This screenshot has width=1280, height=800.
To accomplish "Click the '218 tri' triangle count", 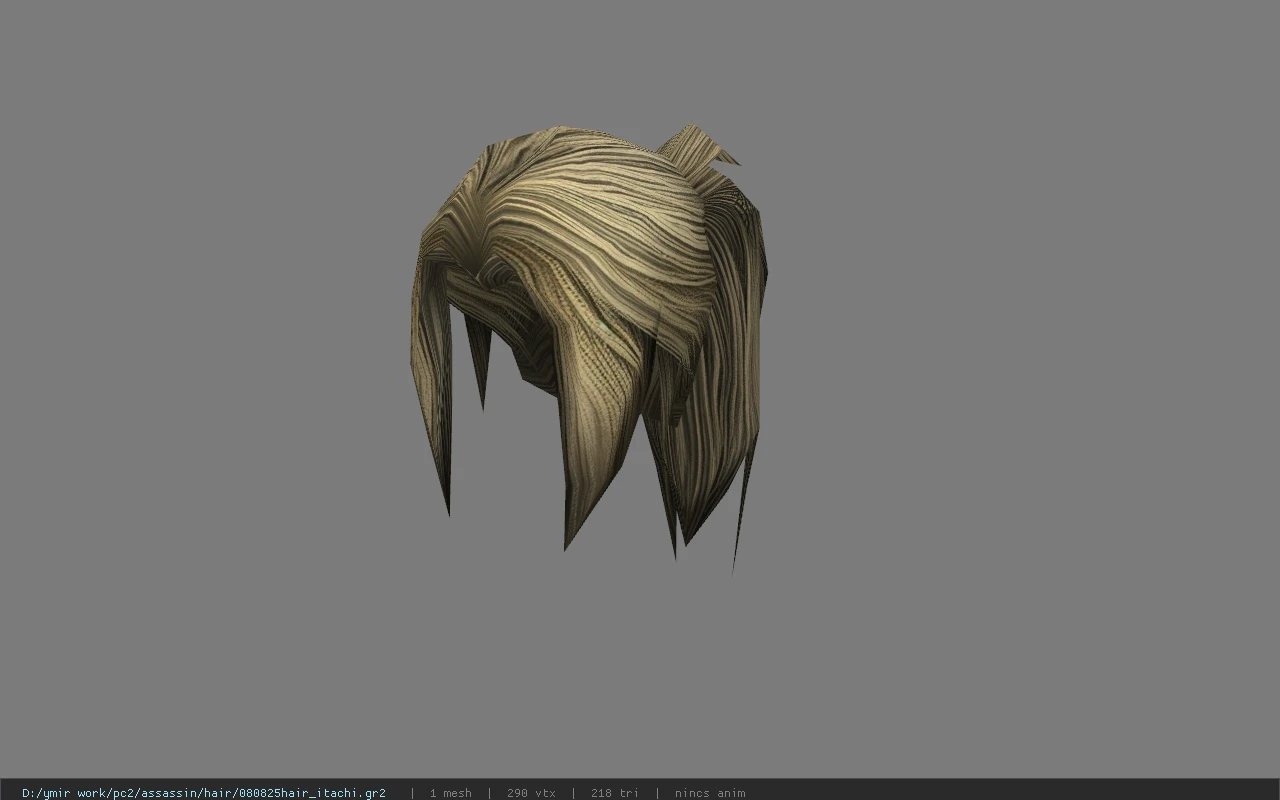I will [614, 793].
